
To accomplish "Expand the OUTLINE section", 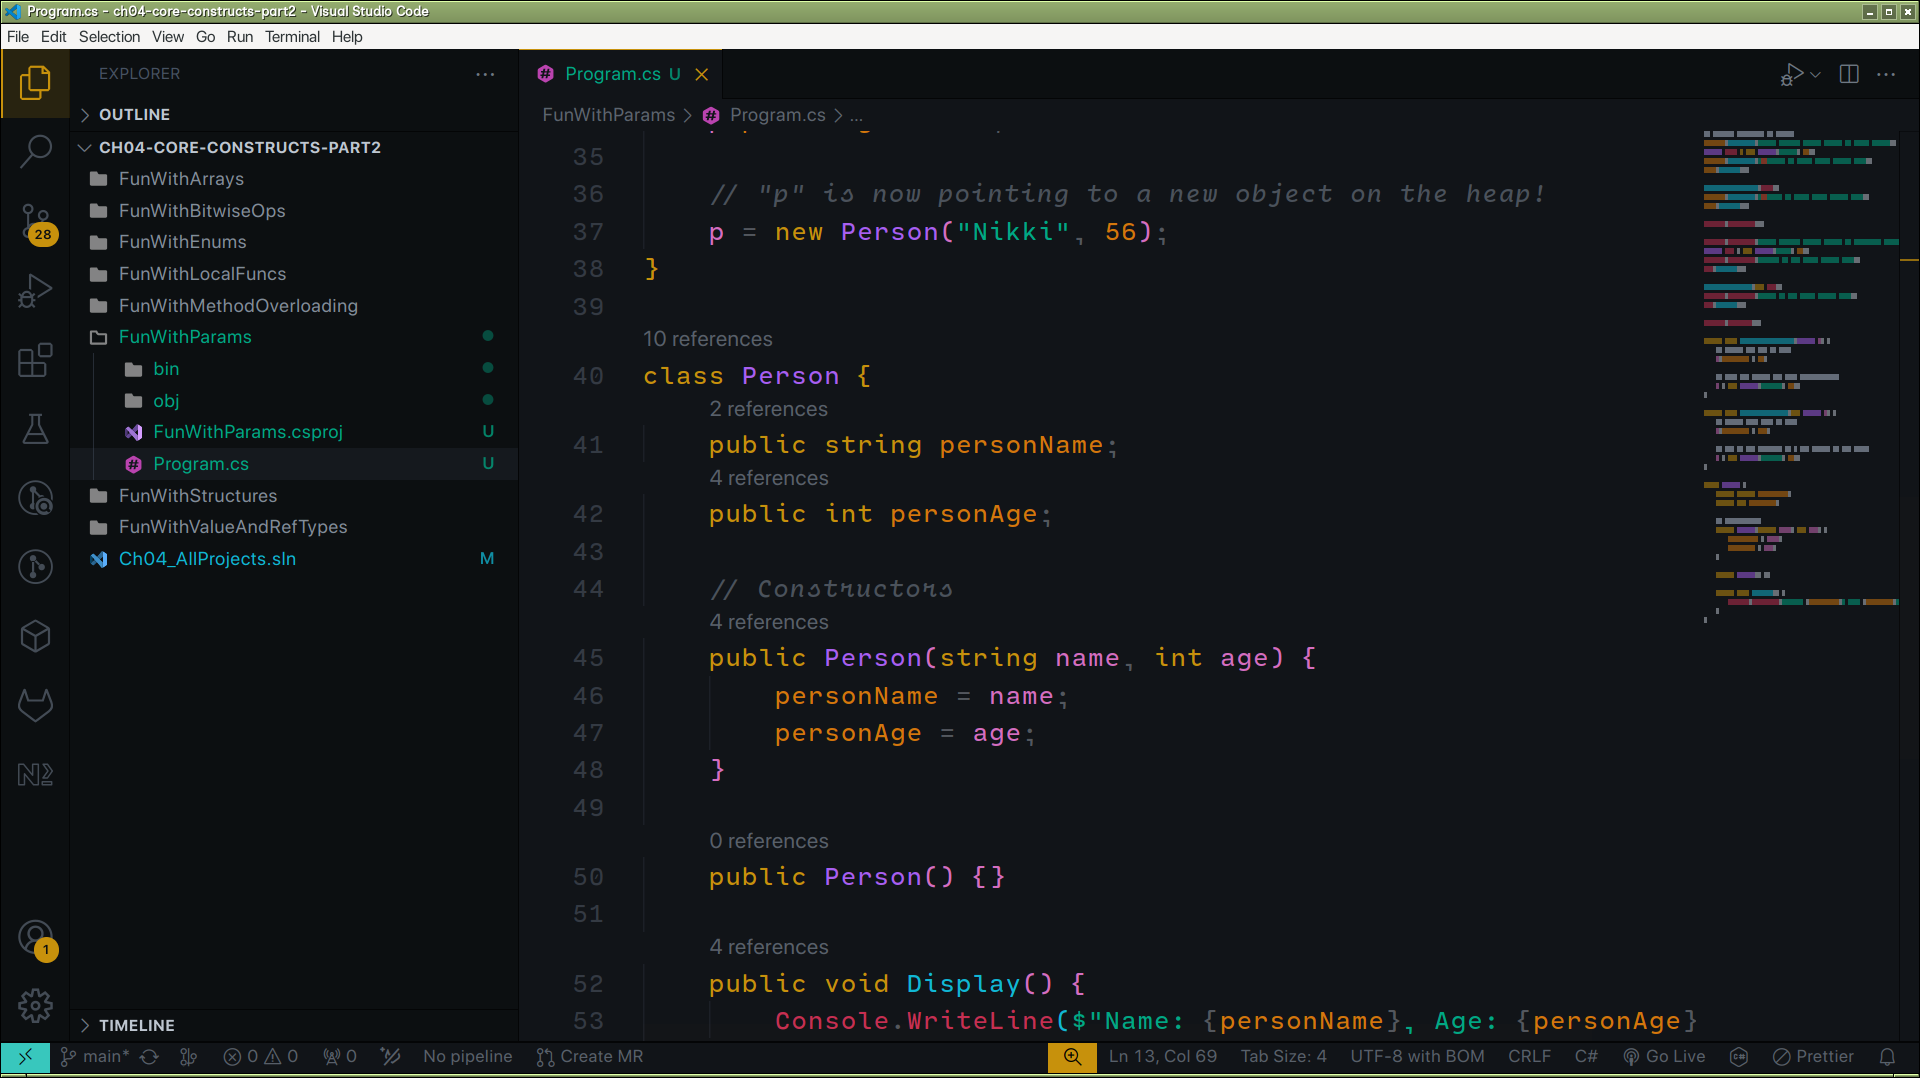I will 134,115.
